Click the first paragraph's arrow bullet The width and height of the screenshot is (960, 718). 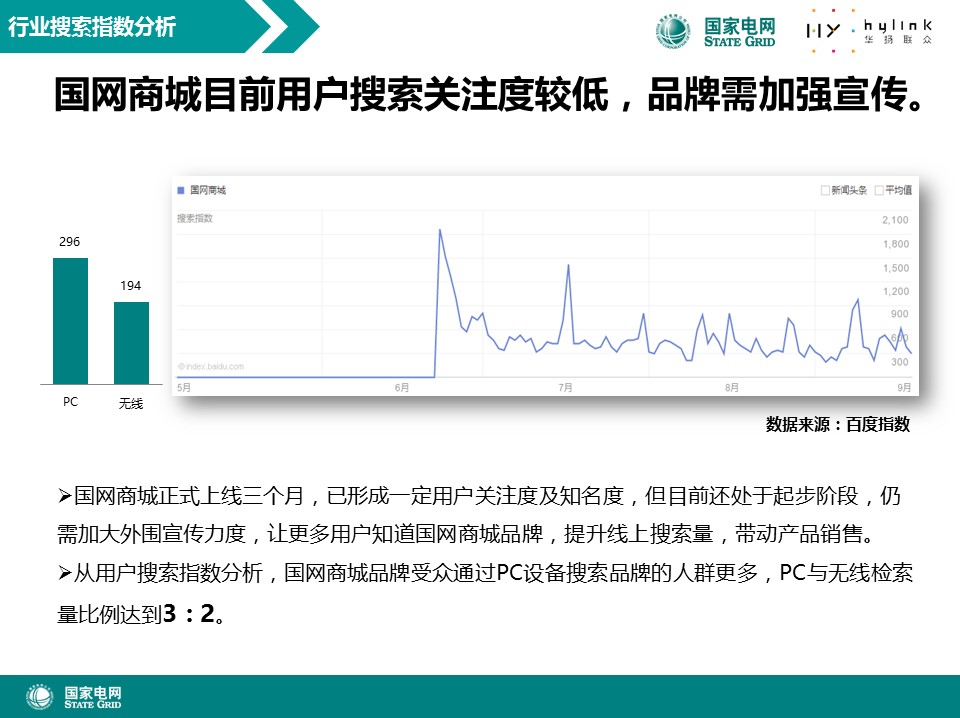(x=65, y=496)
